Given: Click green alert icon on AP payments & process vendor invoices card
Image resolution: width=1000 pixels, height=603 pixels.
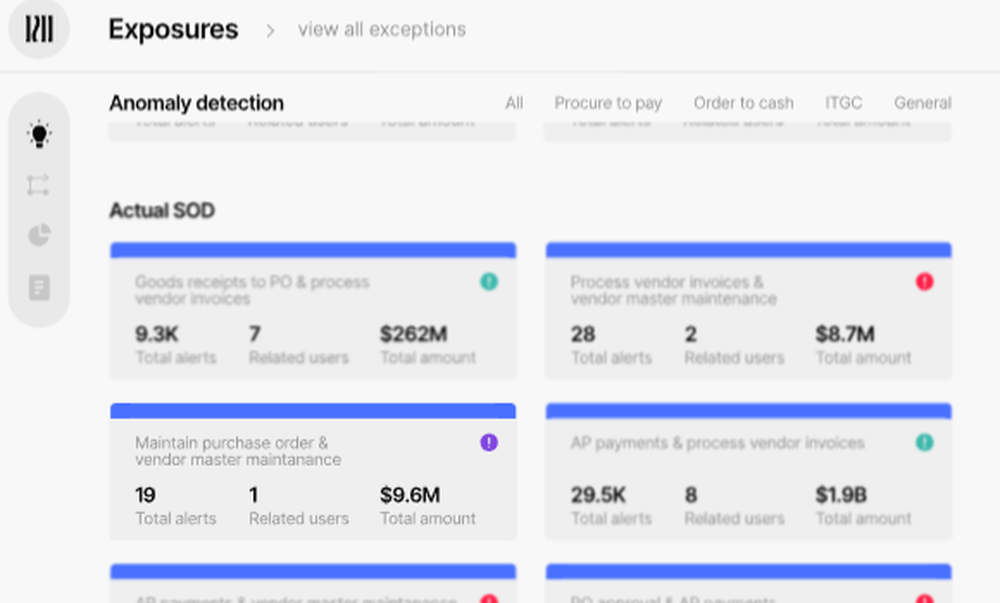Looking at the screenshot, I should click(x=925, y=442).
